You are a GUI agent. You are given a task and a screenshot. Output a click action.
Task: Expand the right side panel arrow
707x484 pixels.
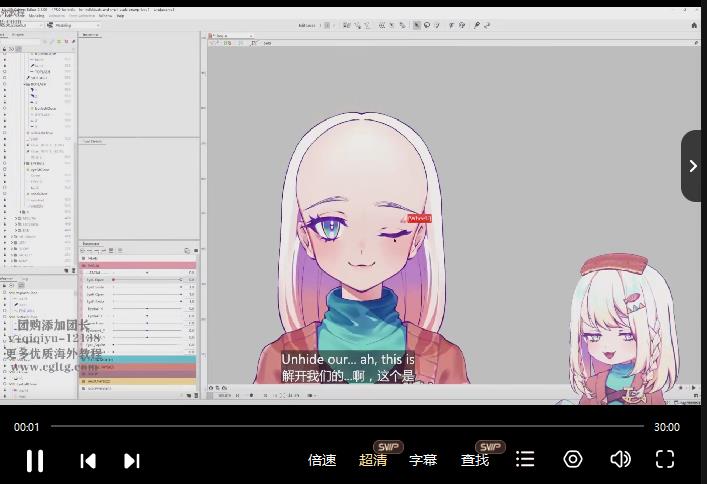693,166
